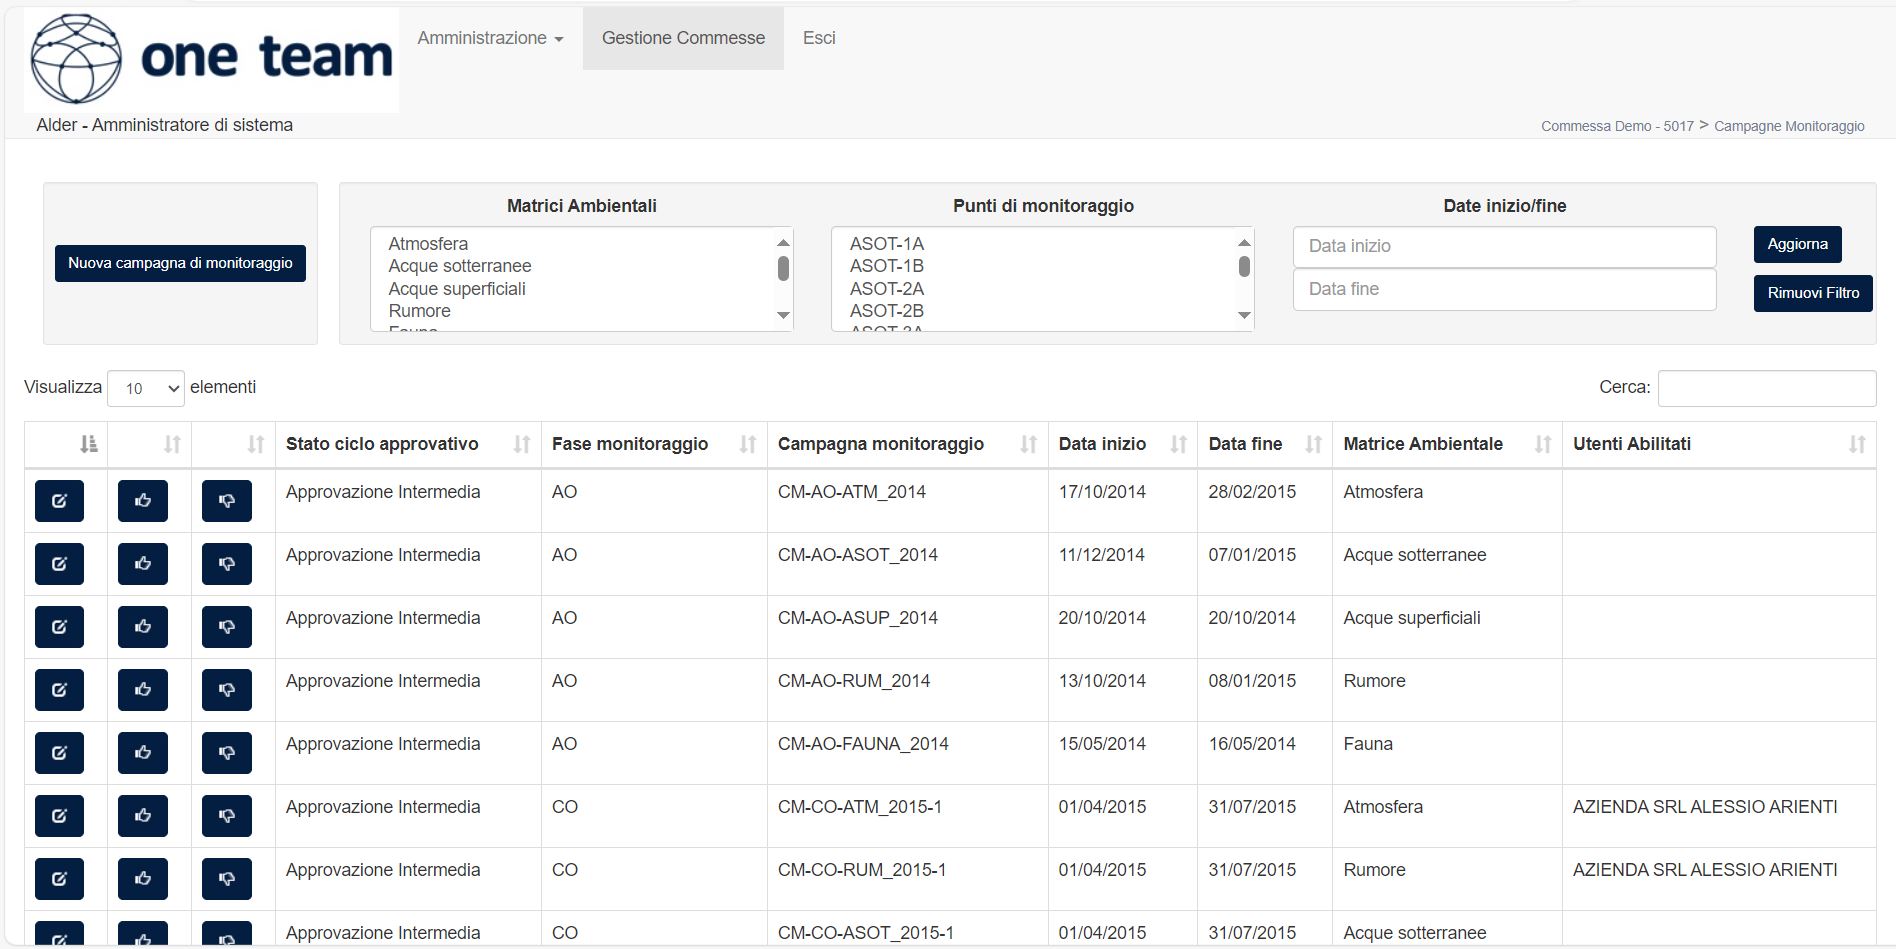Edit campaign CM-AO-ASOT_2014 row
The width and height of the screenshot is (1896, 949).
pyautogui.click(x=59, y=564)
